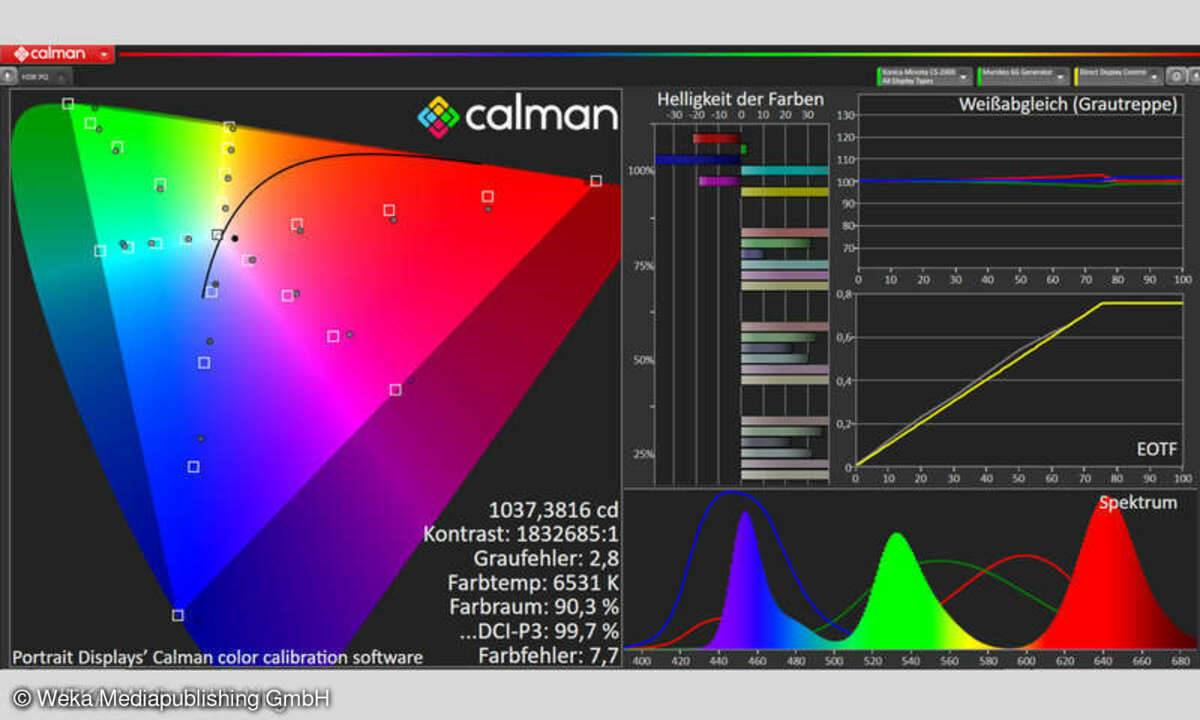Click the 1037,3816 cd luminance reading
Screen dimensions: 1200x720
[x=553, y=509]
